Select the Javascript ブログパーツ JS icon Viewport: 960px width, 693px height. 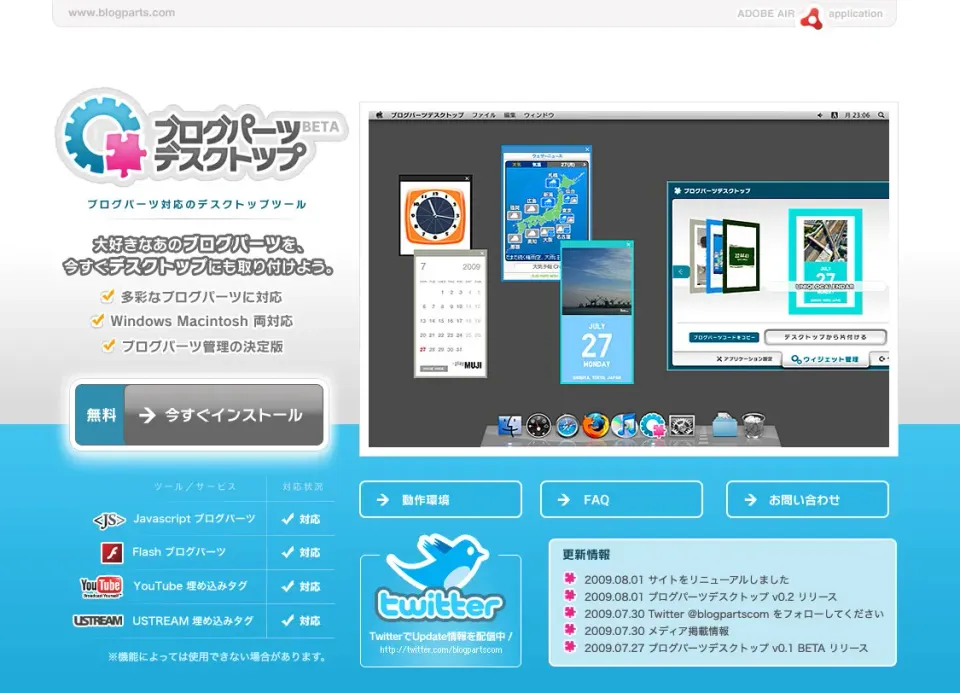tap(108, 519)
